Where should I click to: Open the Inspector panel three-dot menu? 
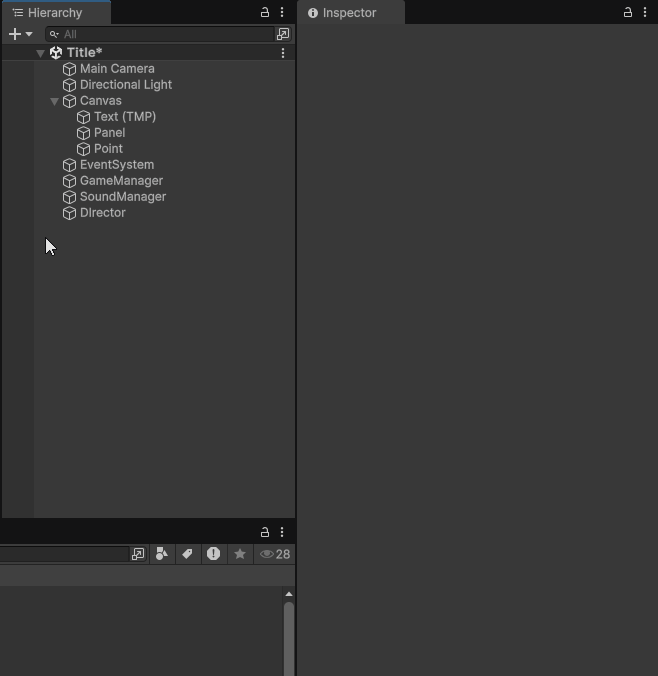point(645,13)
